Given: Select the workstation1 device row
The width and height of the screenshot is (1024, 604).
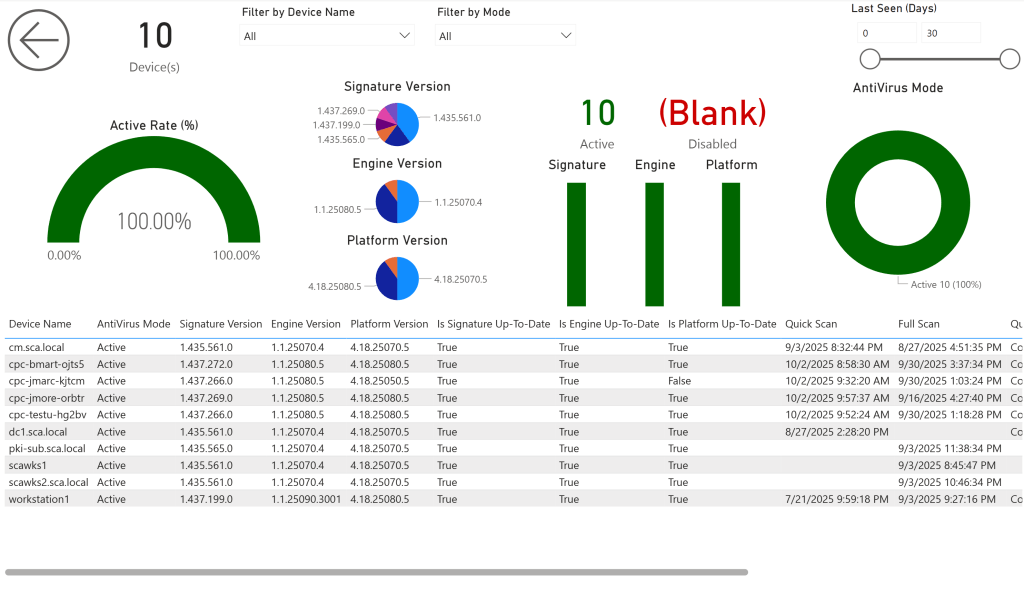Looking at the screenshot, I should [x=39, y=499].
